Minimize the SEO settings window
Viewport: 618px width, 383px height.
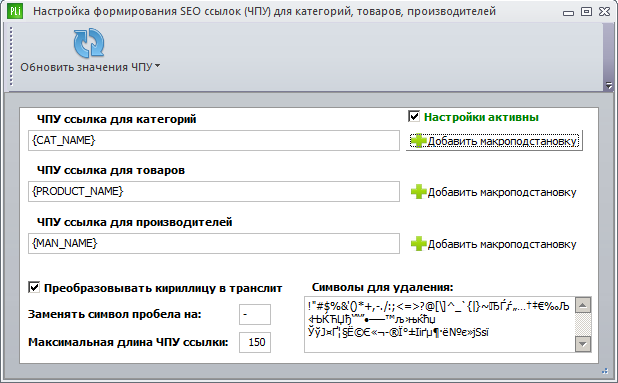tap(568, 12)
